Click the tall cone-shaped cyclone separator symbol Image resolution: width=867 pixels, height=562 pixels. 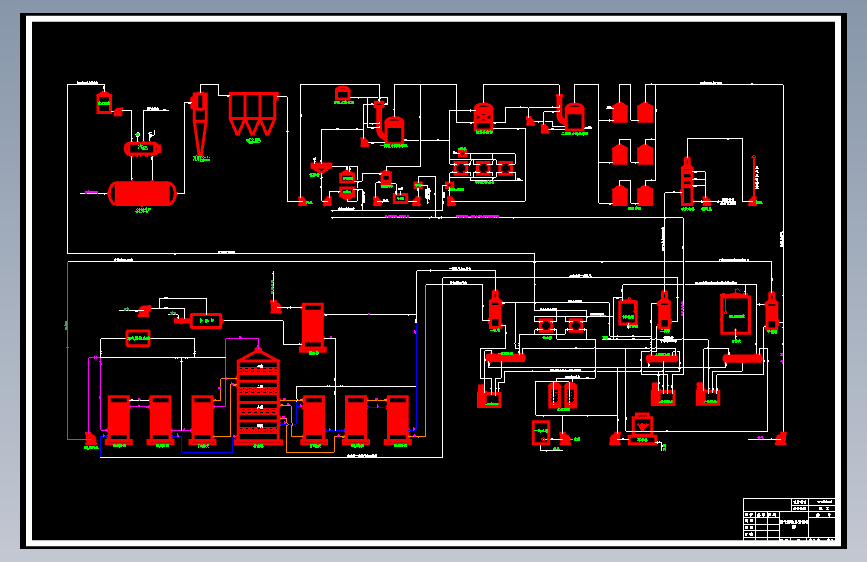(x=199, y=124)
